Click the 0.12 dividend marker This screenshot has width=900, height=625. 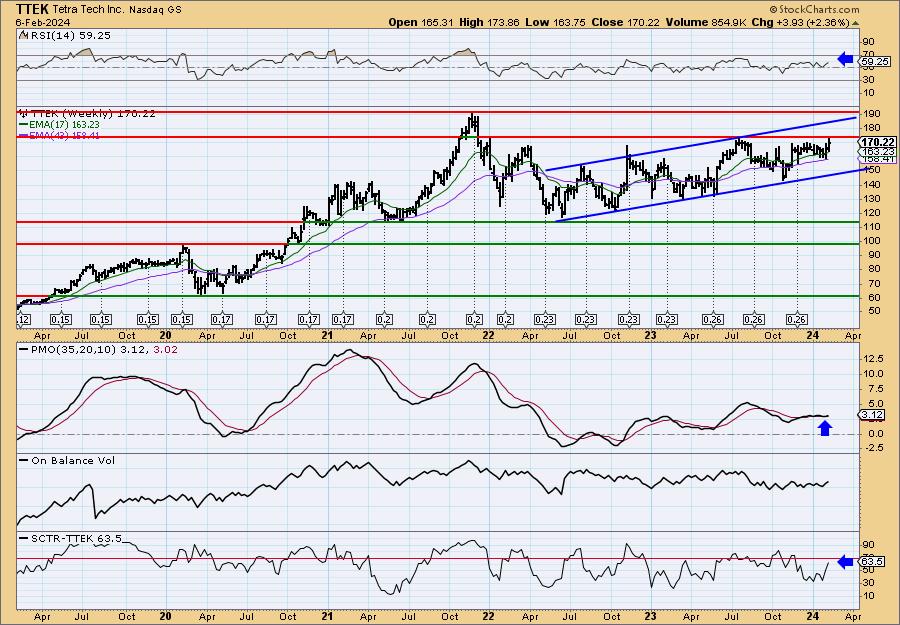click(23, 320)
